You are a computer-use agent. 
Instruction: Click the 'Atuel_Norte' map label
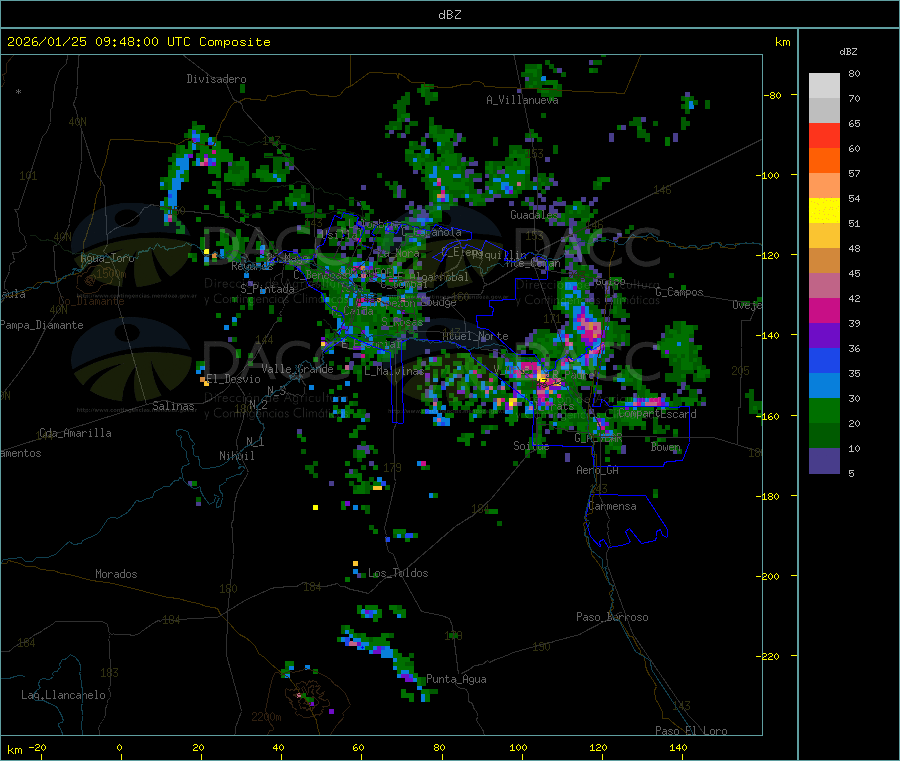[475, 336]
